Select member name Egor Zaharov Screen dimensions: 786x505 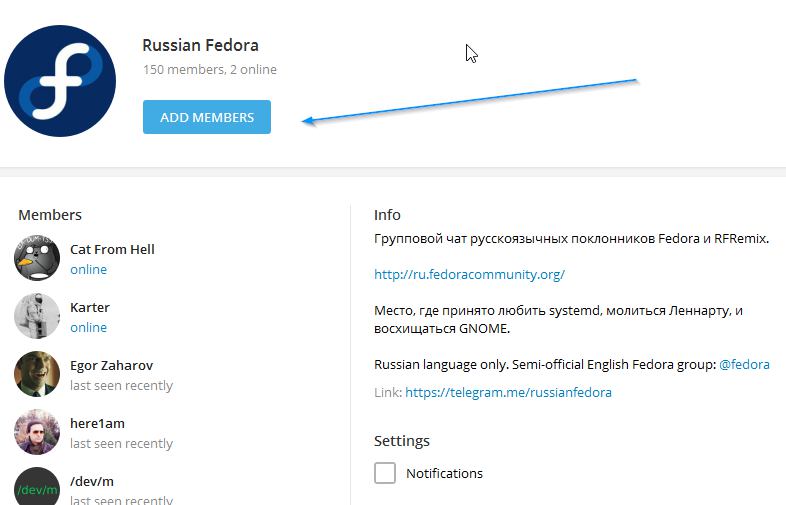111,366
